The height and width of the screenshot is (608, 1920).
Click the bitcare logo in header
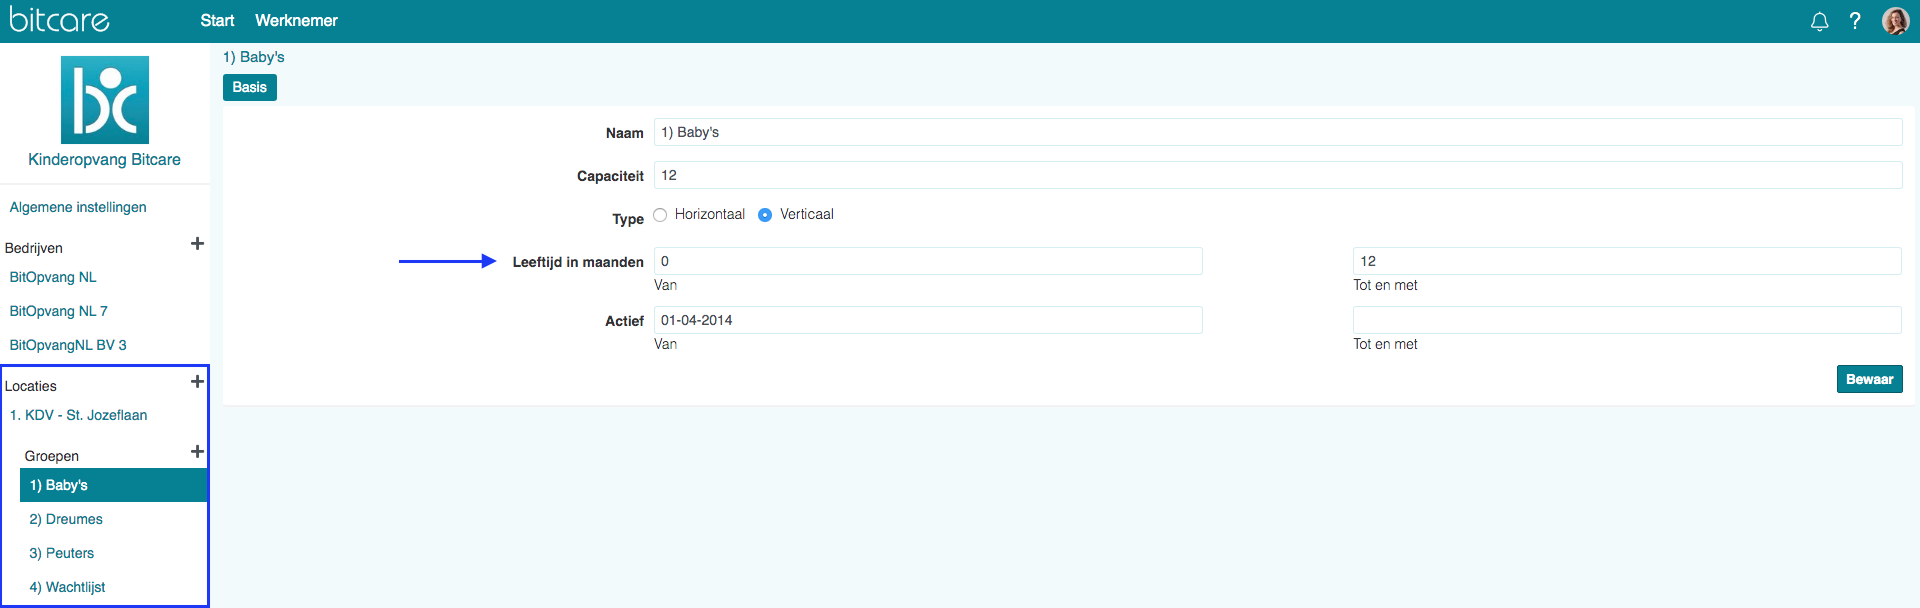(59, 20)
